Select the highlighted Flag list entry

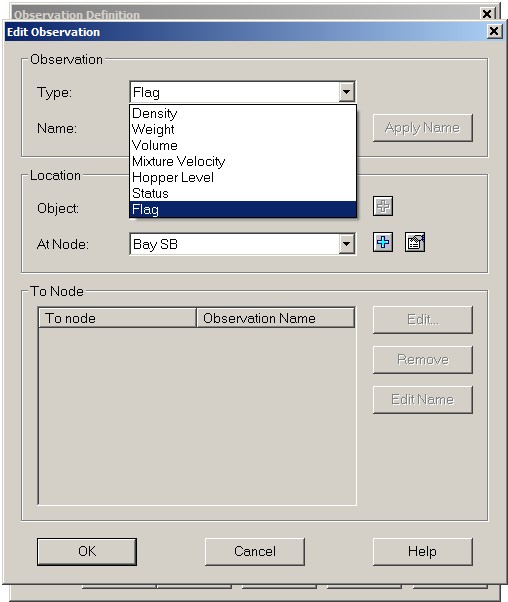pos(243,210)
